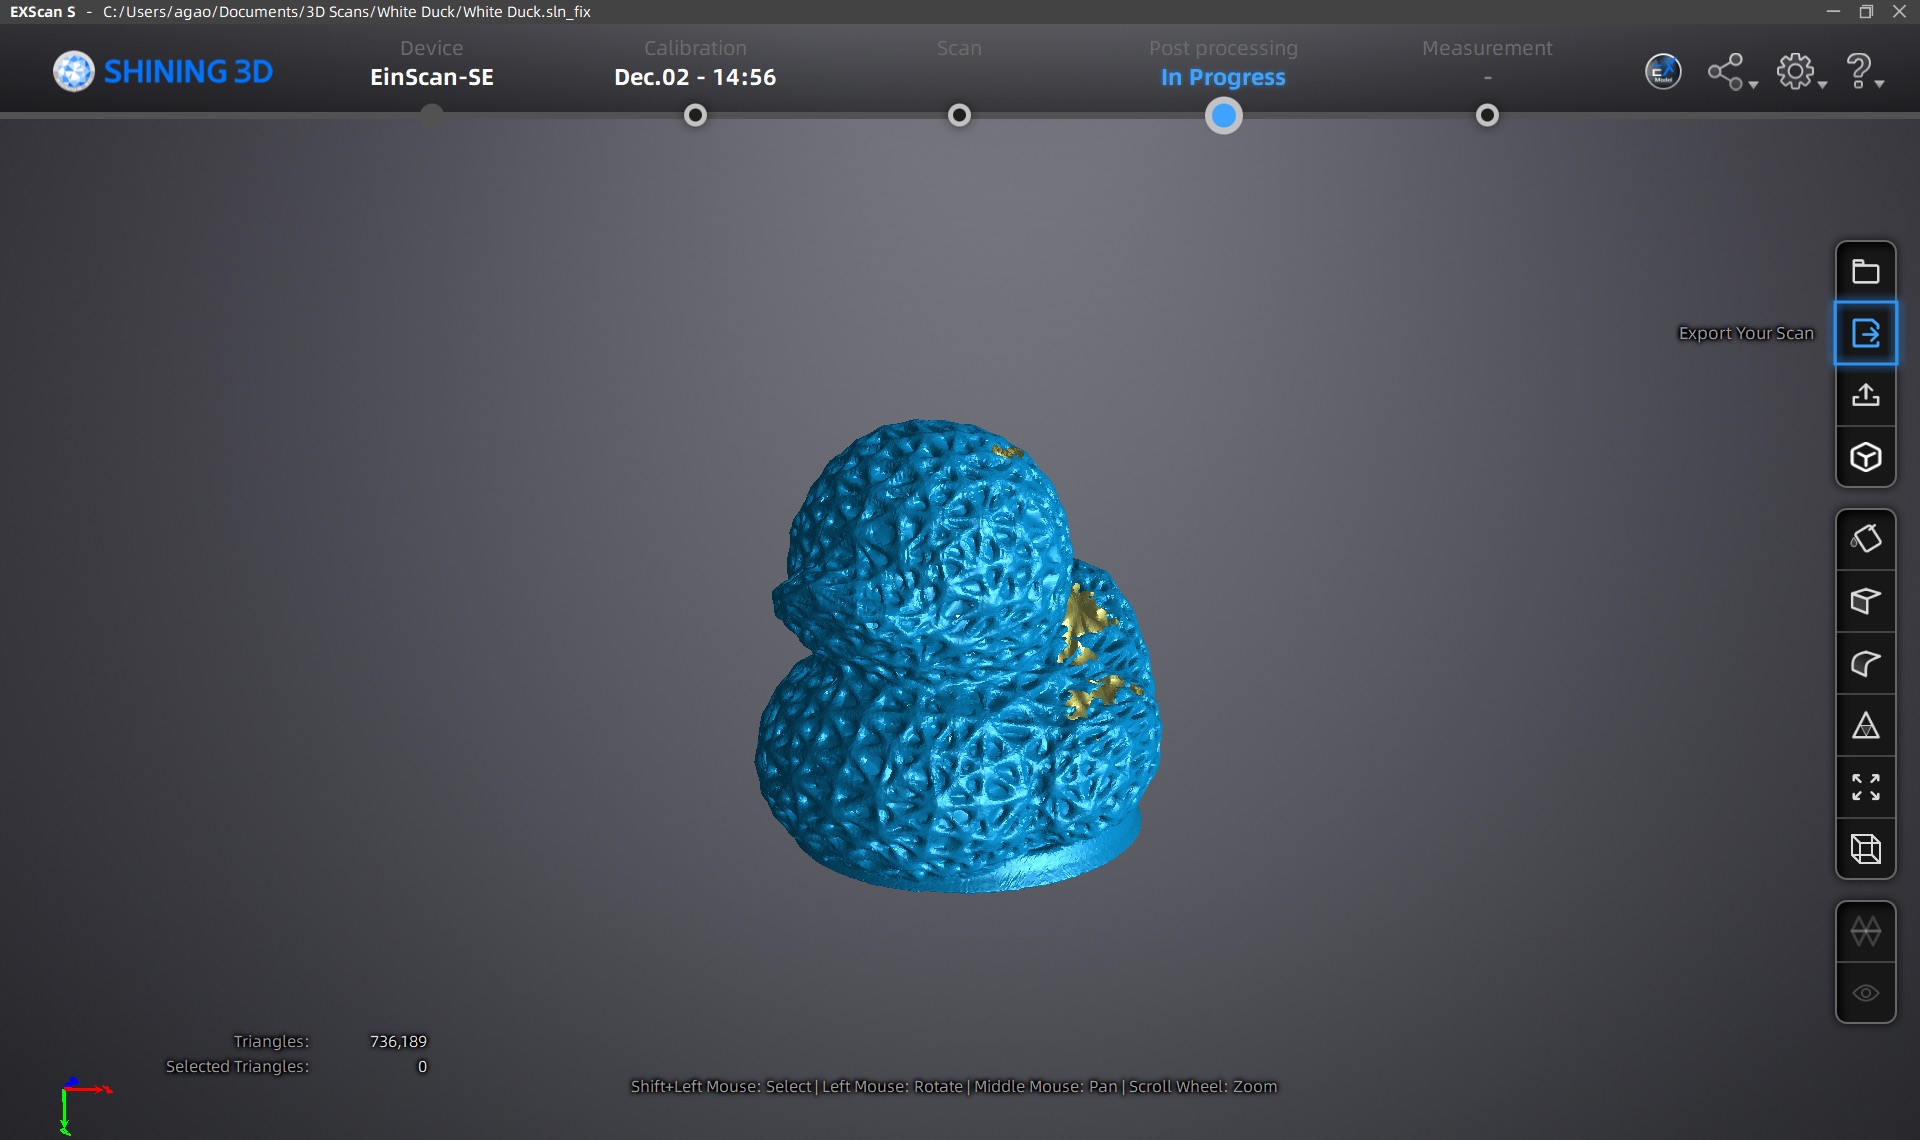Click the Shining 3D logo
Screen dimensions: 1920x1140
tap(163, 72)
